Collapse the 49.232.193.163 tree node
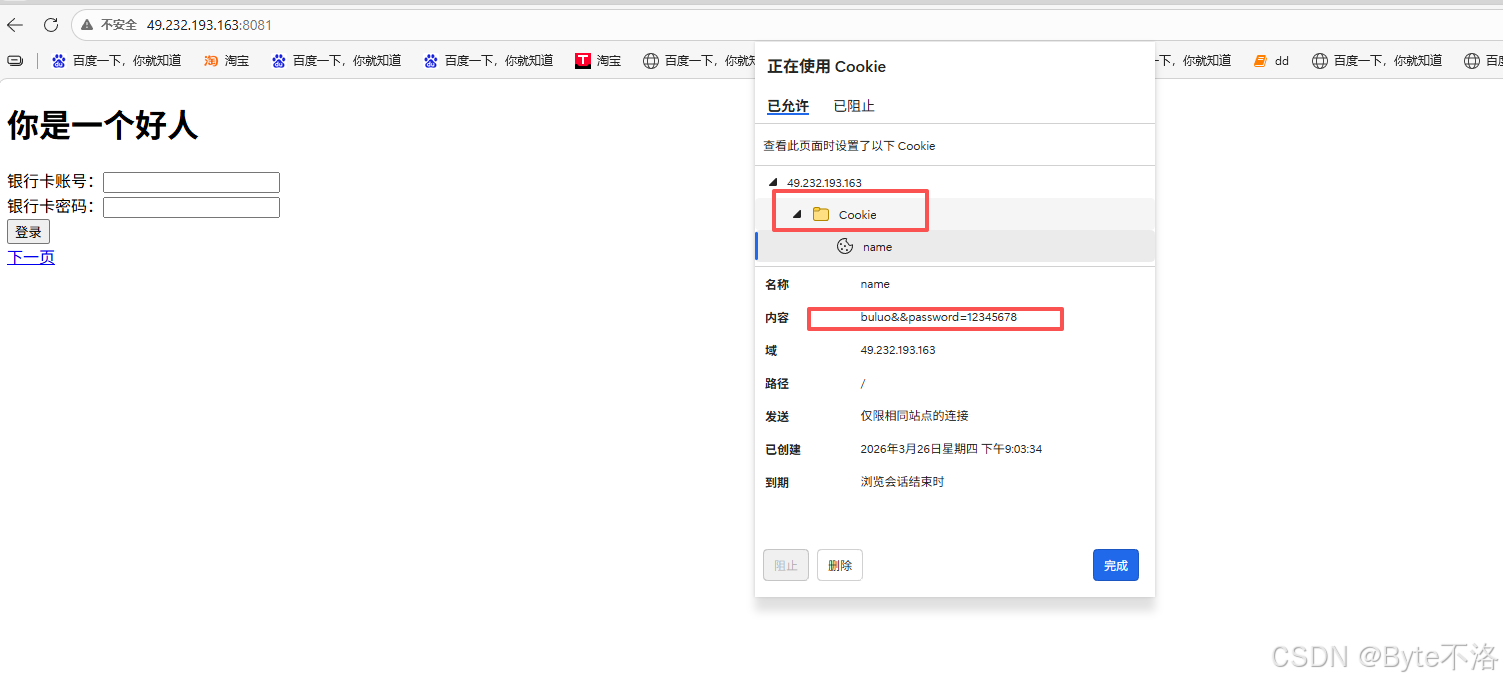This screenshot has height=683, width=1503. point(772,183)
